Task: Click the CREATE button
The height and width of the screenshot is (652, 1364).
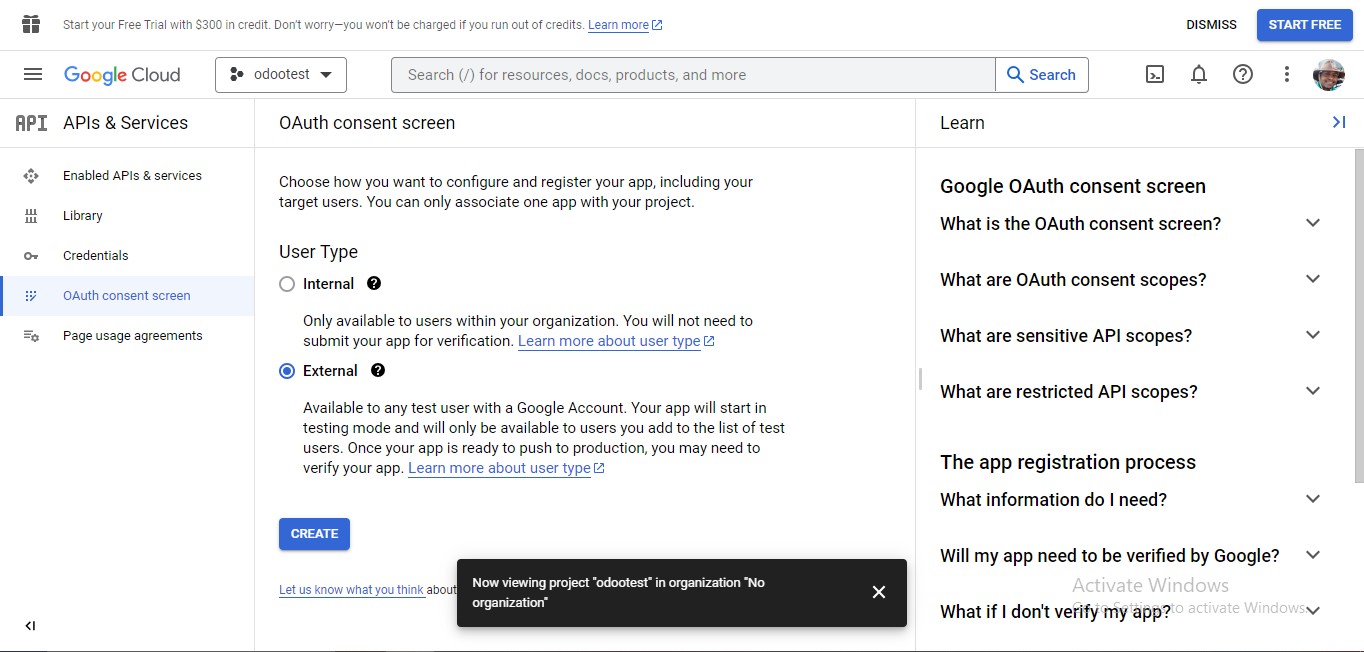Action: coord(314,534)
